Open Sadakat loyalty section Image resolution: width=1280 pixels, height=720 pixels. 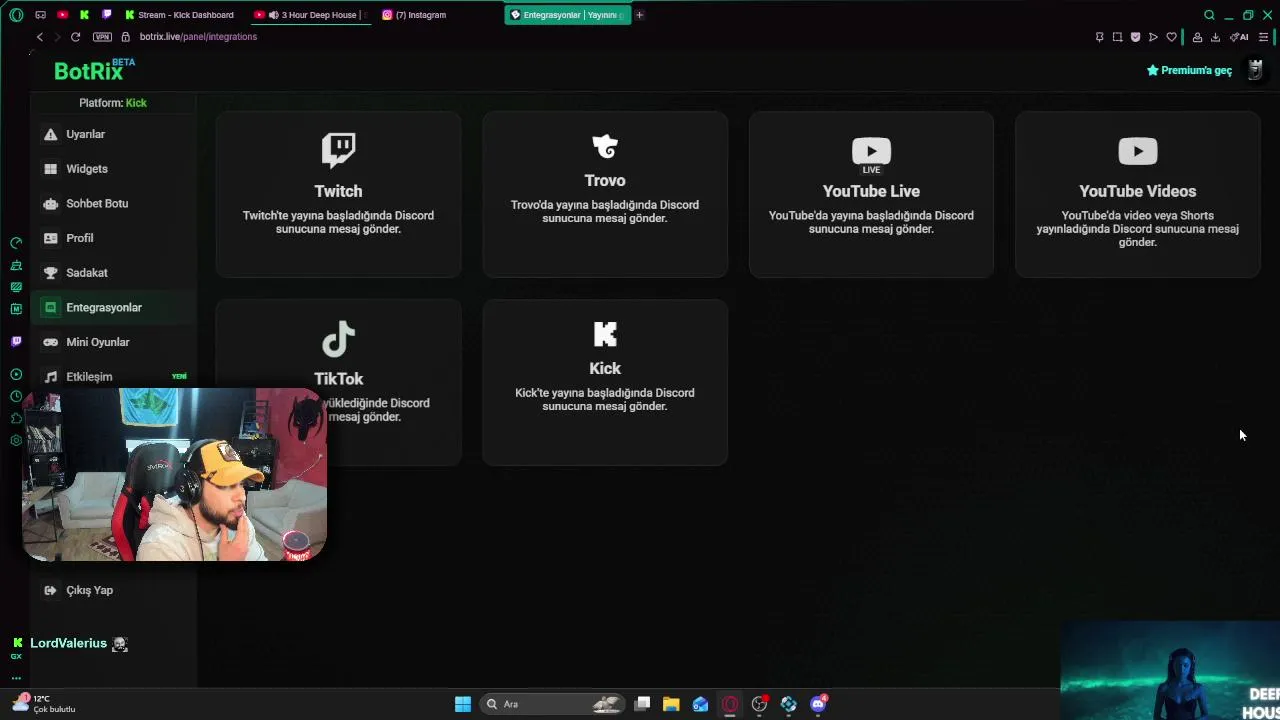coord(112,273)
